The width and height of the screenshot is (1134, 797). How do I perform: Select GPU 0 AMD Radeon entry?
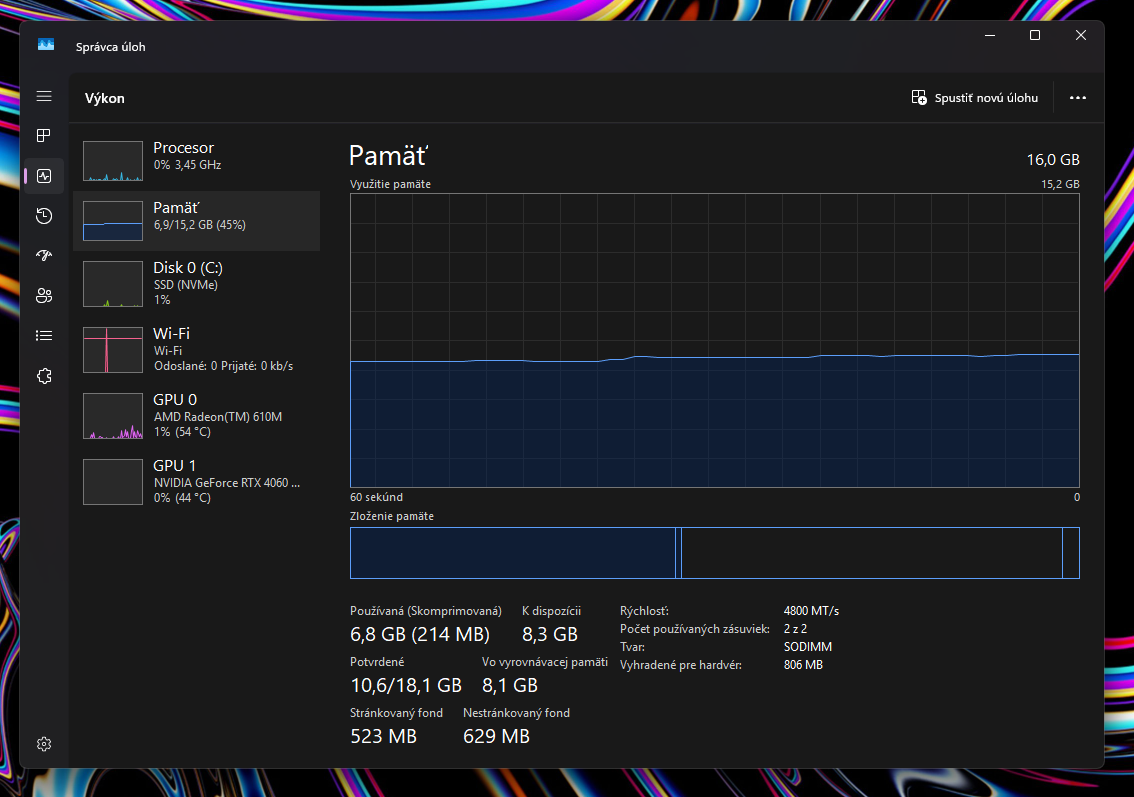pyautogui.click(x=196, y=415)
